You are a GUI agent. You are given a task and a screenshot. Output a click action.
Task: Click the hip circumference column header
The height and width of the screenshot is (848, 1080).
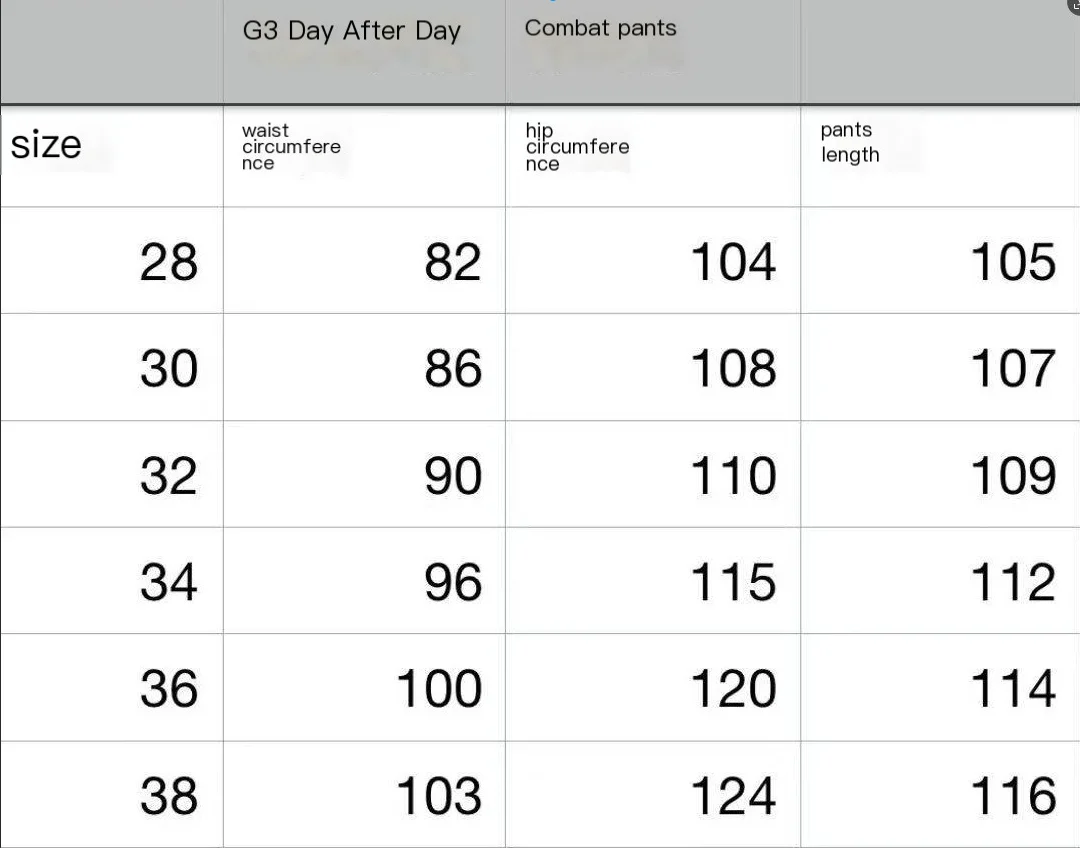pos(653,156)
